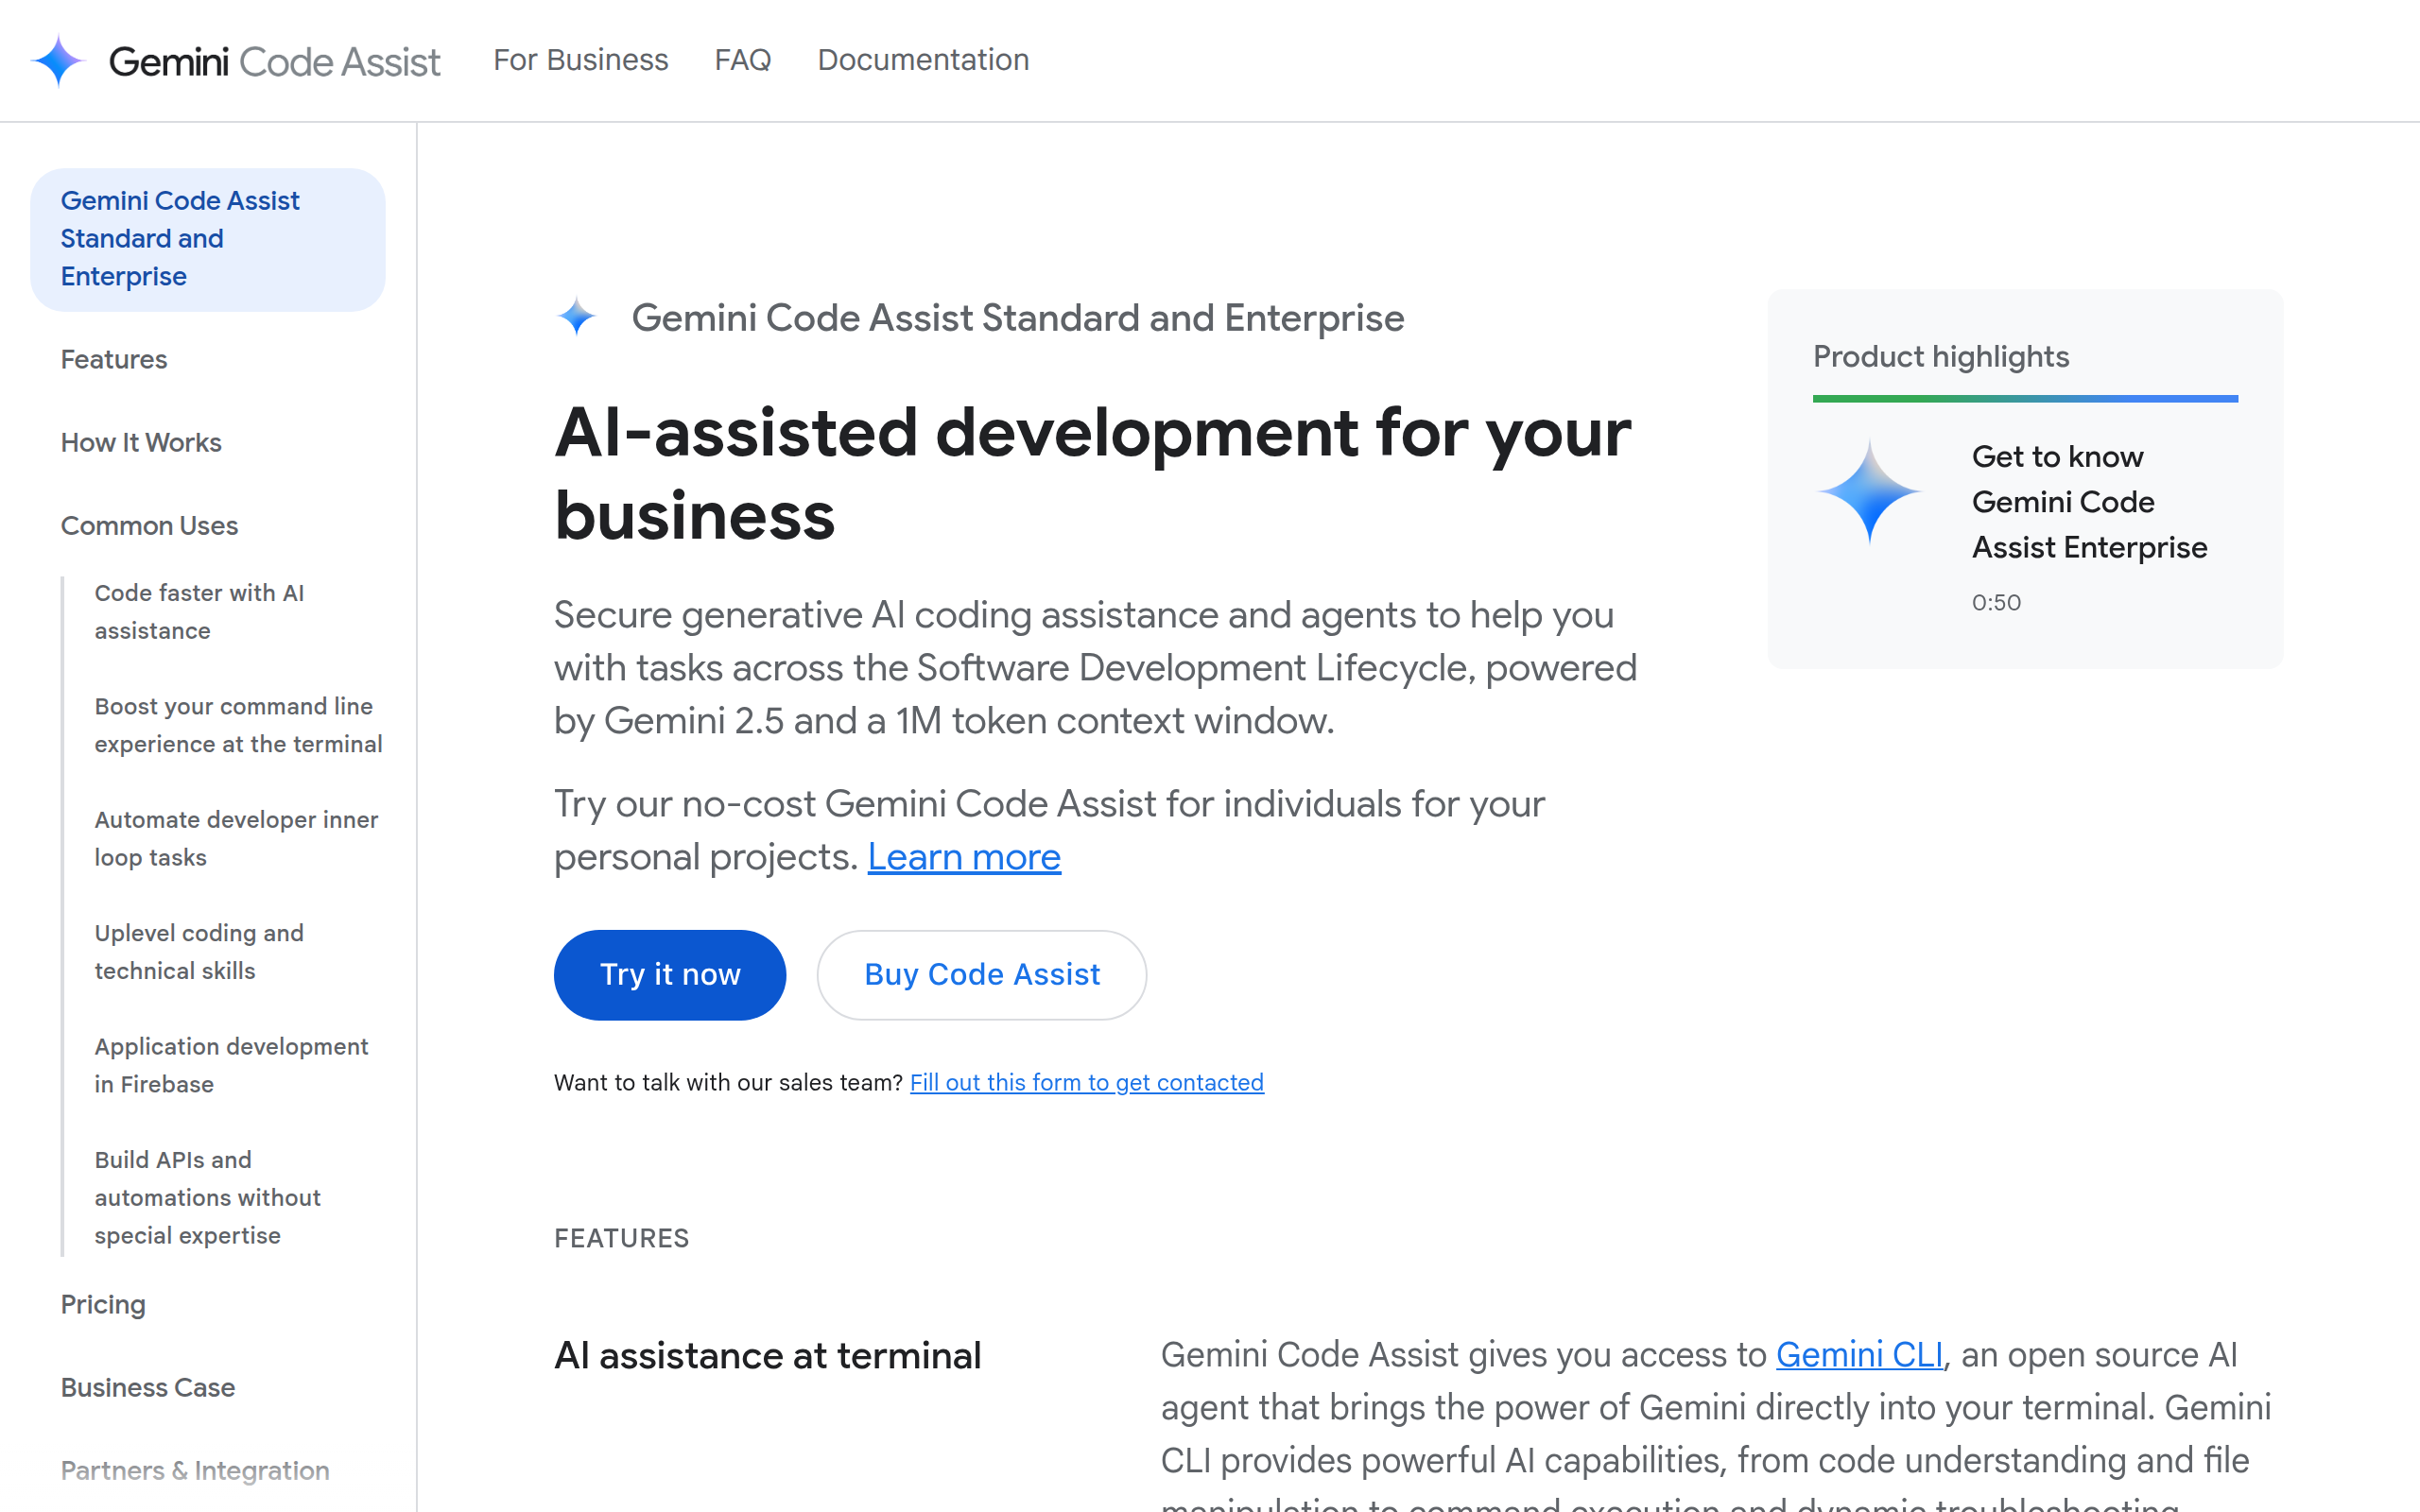Image resolution: width=2420 pixels, height=1512 pixels.
Task: Click Get to know Gemini Code Assist Enterprise
Action: 2089,502
